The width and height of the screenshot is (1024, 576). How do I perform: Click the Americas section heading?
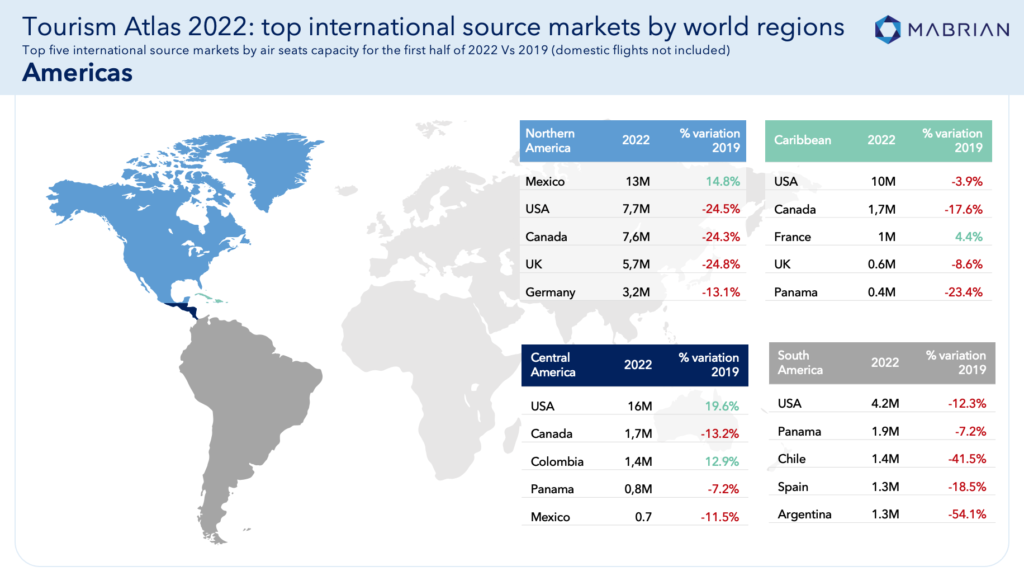pyautogui.click(x=77, y=72)
